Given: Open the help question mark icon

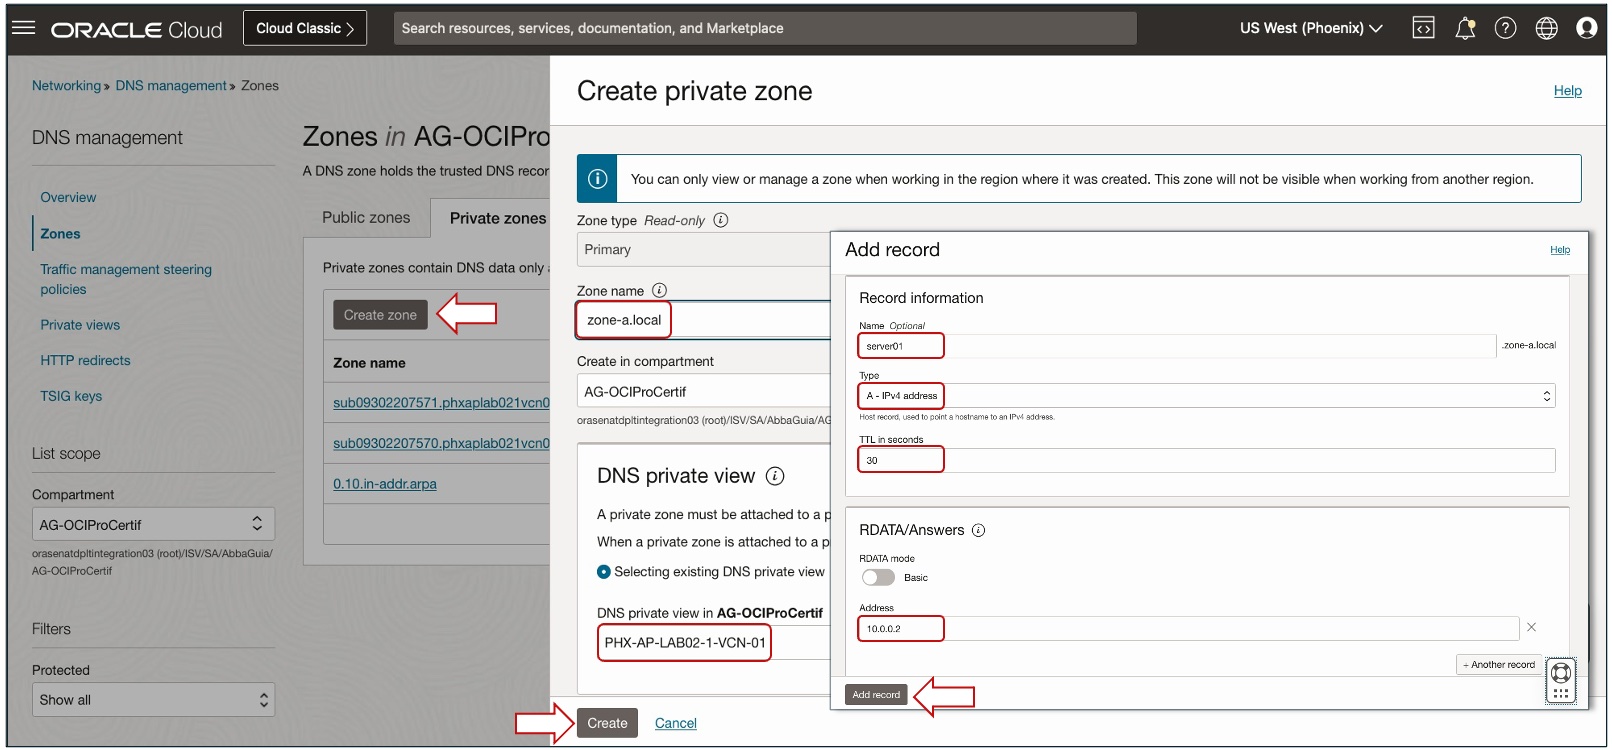Looking at the screenshot, I should pos(1505,28).
